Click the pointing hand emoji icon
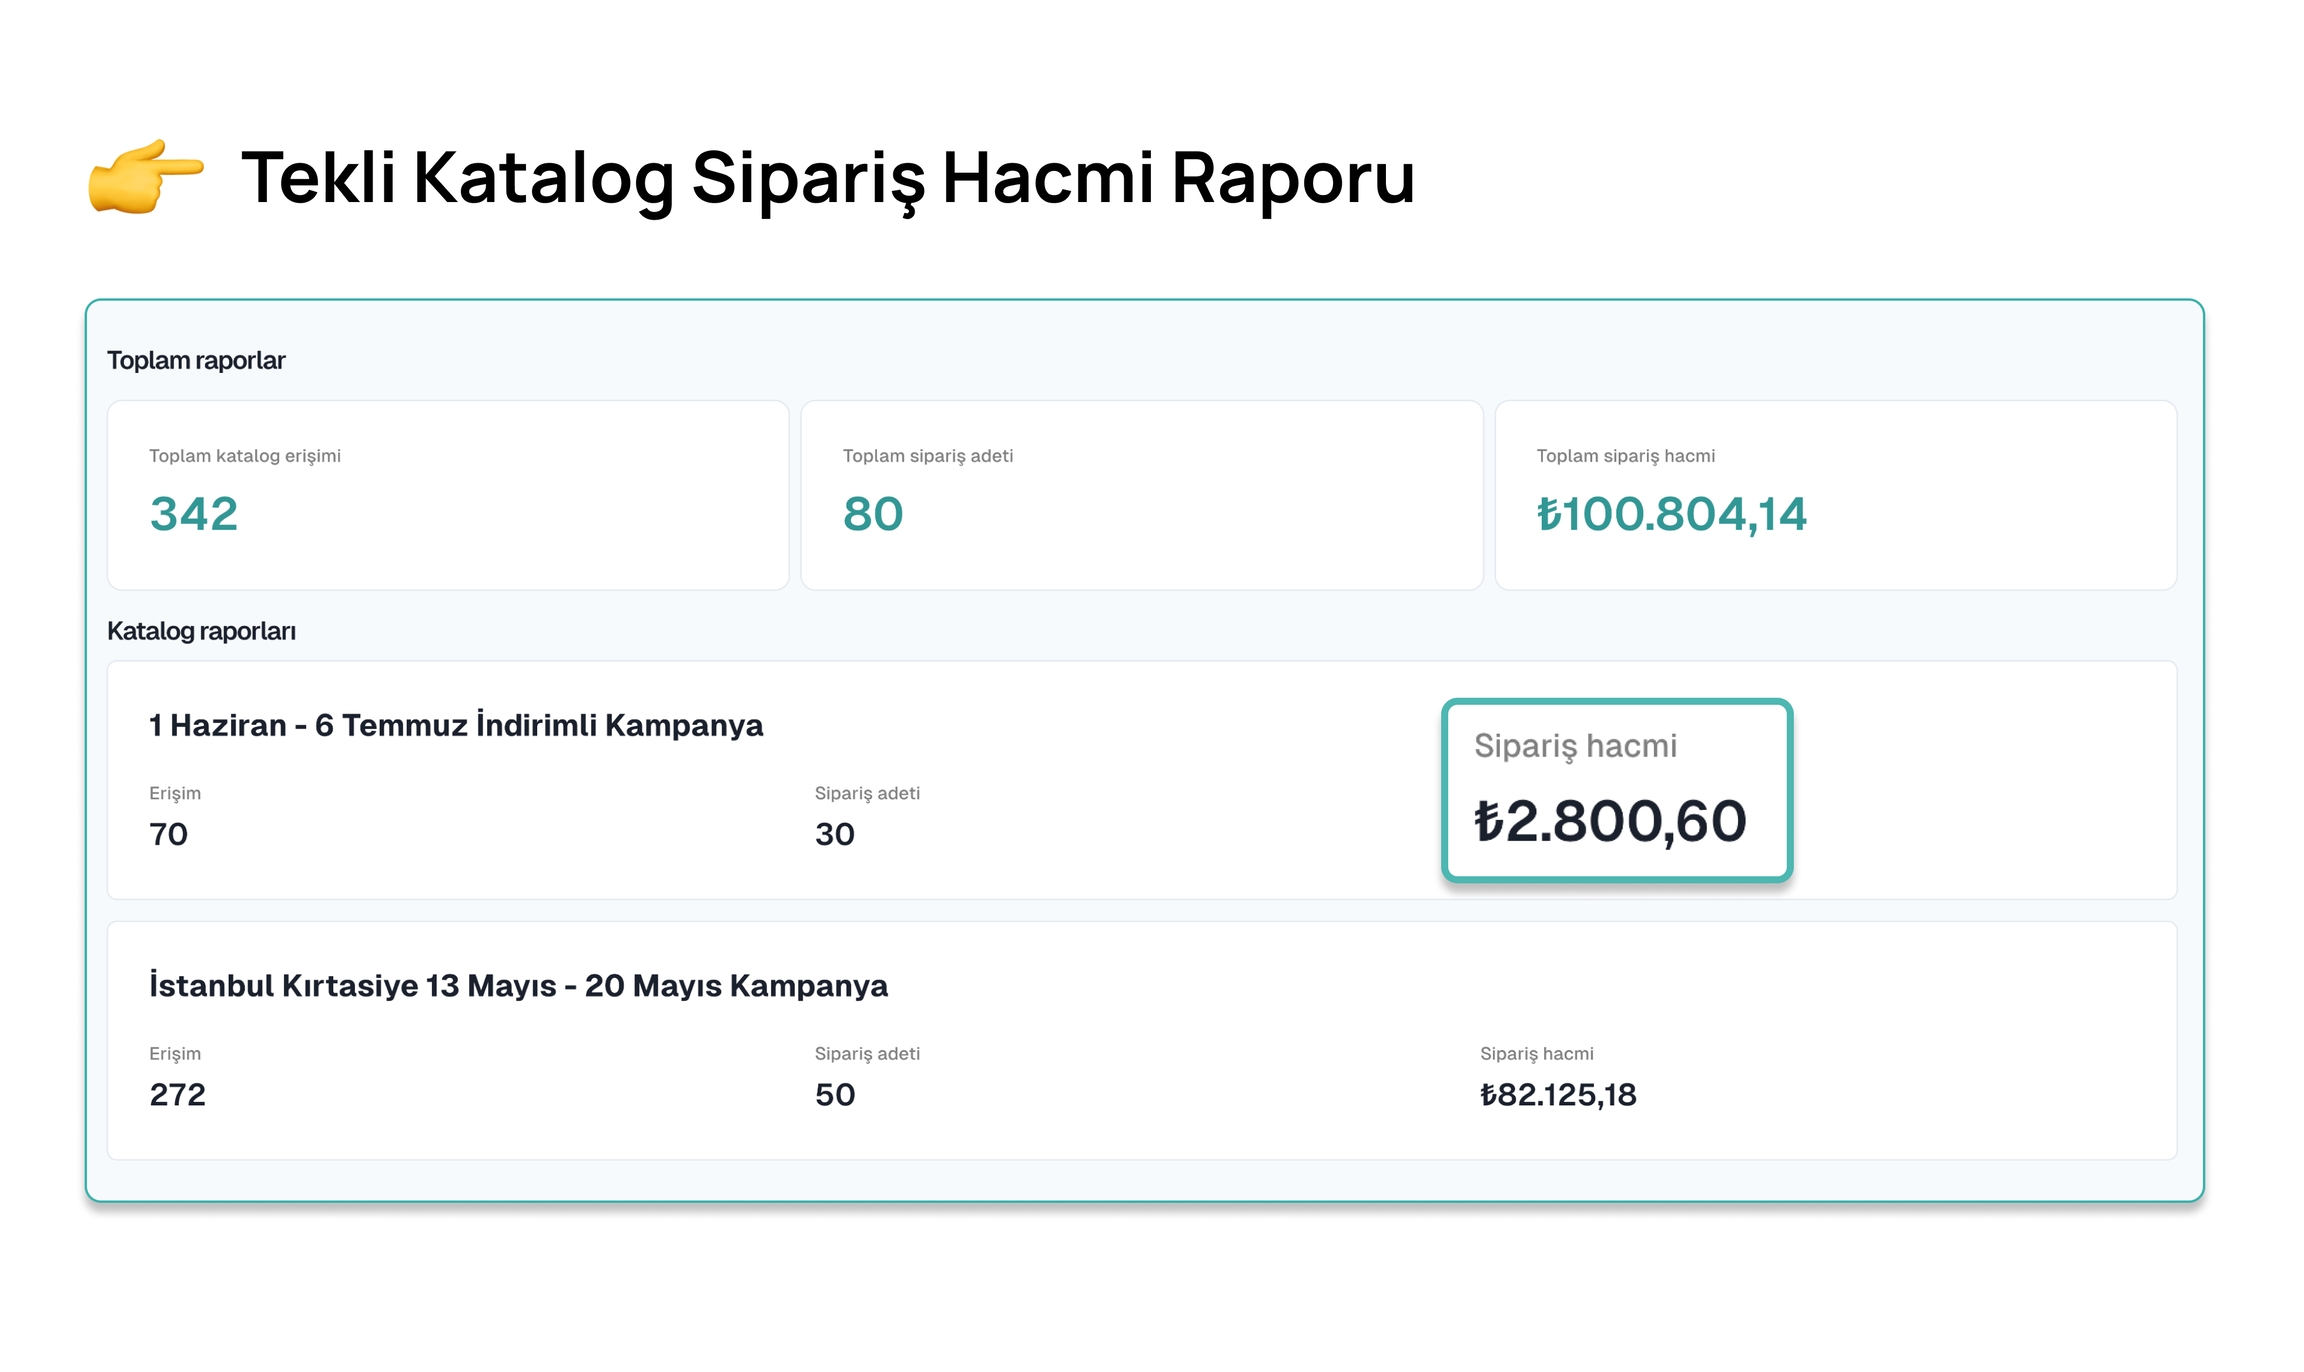 pos(145,177)
